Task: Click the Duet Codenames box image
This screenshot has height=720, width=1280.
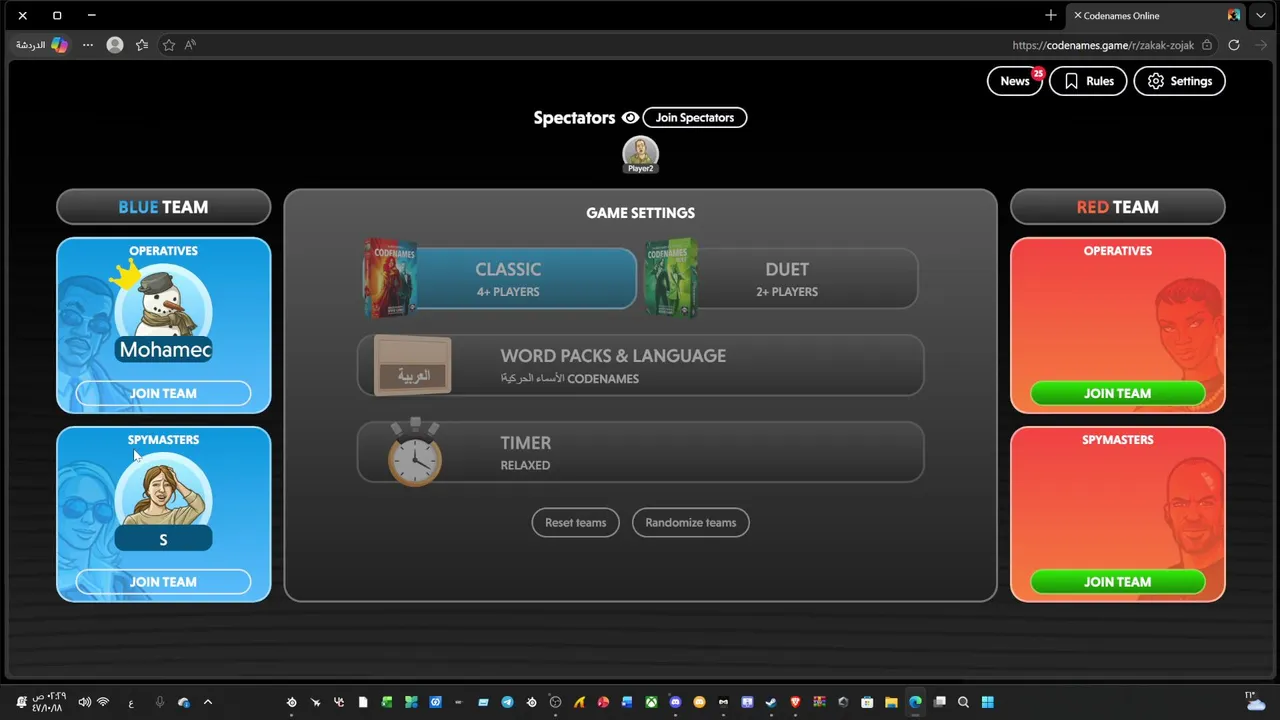Action: 671,278
